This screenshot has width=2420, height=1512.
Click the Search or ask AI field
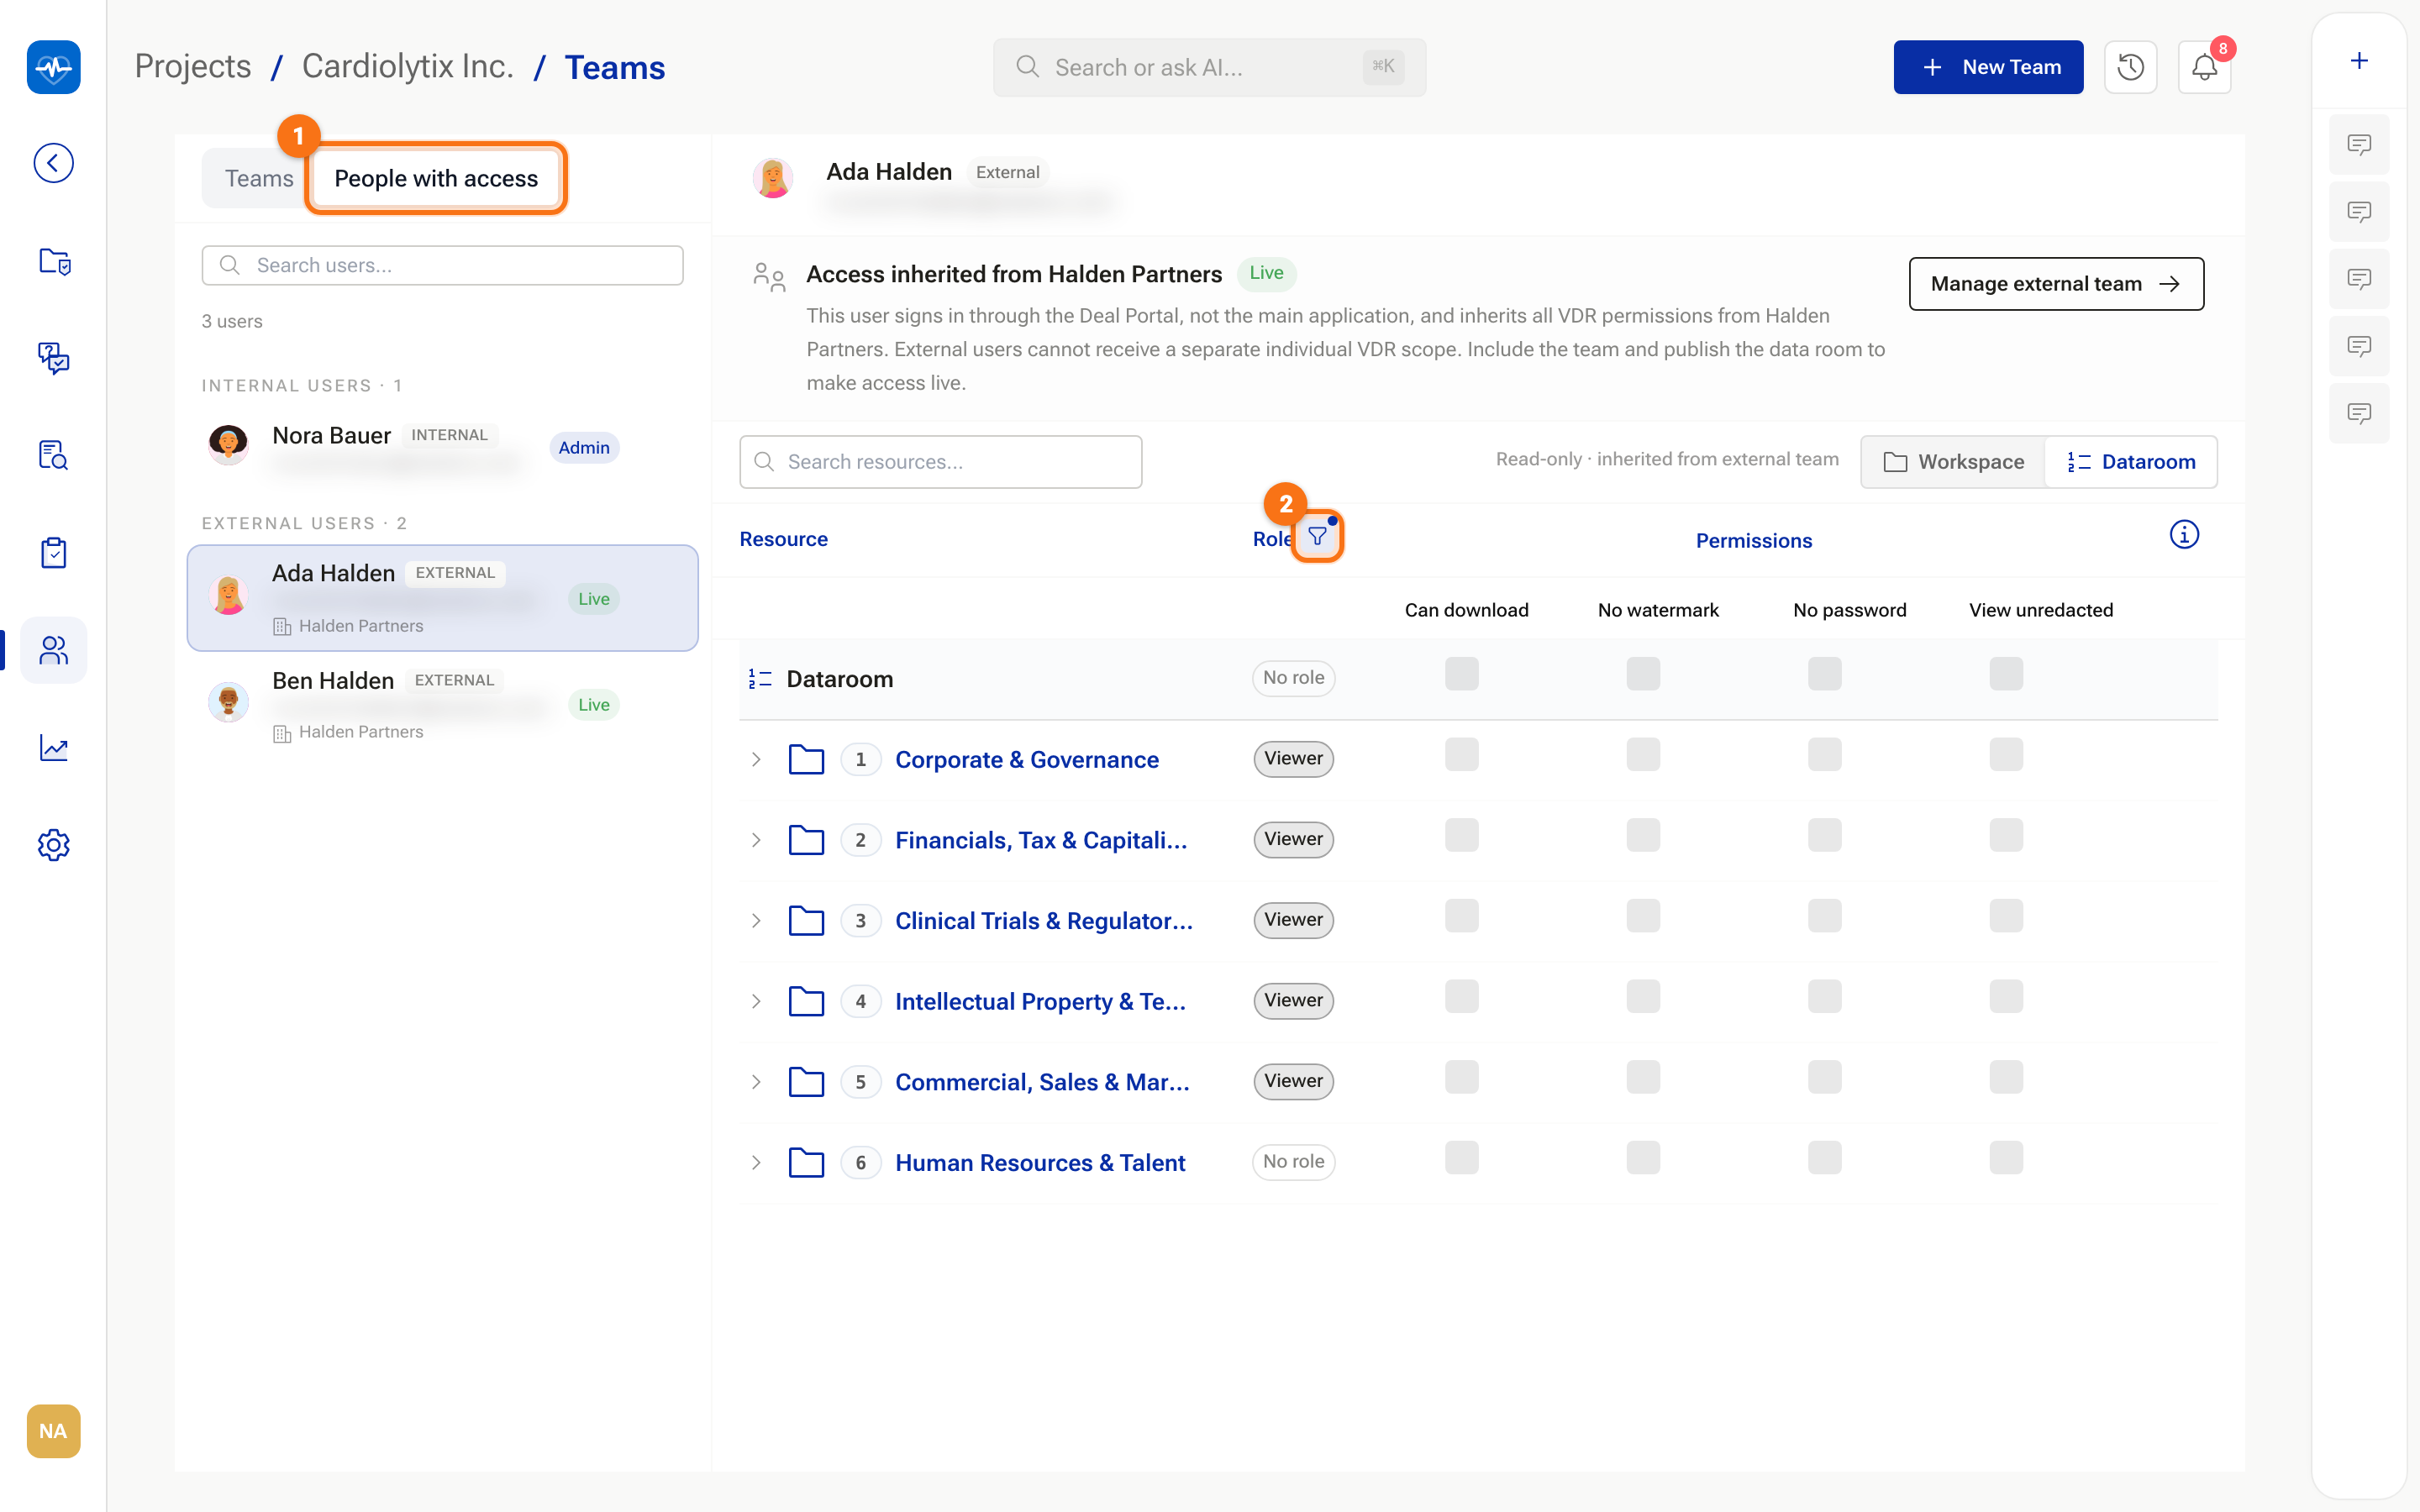point(1209,67)
